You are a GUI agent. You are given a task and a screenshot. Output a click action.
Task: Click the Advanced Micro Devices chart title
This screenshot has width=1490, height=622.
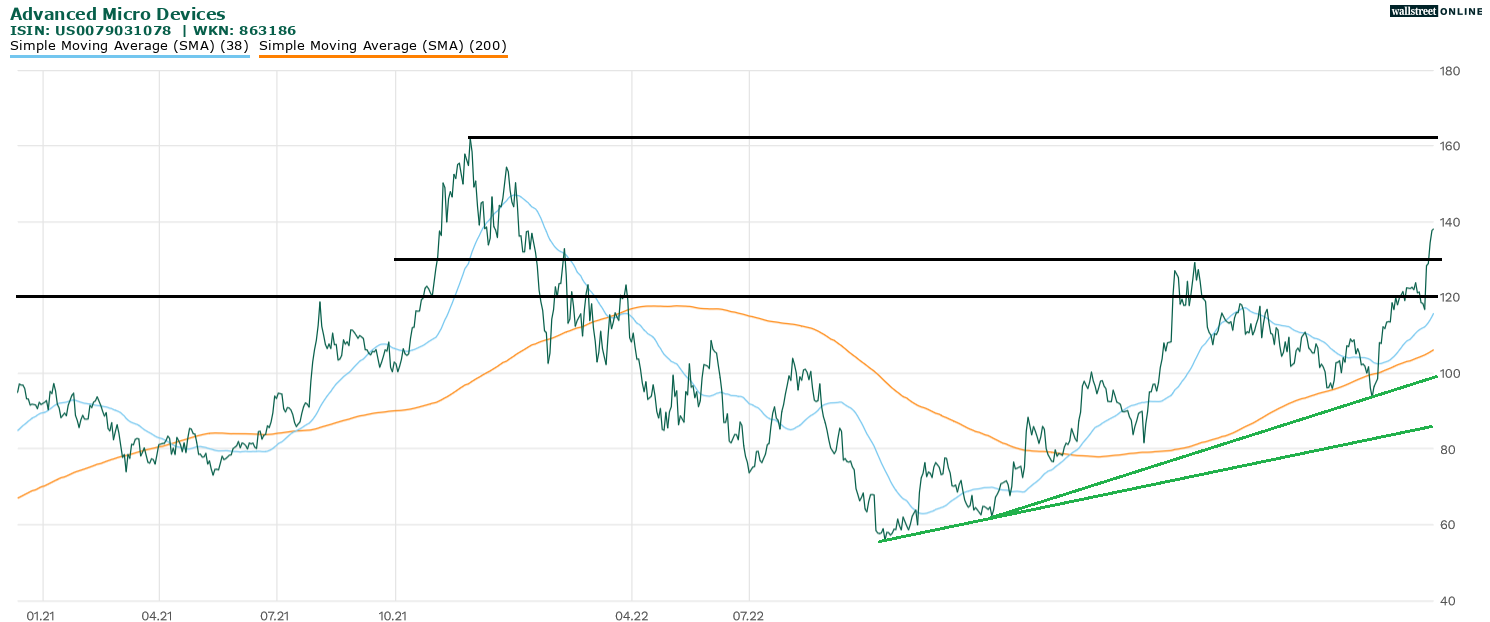click(x=118, y=14)
